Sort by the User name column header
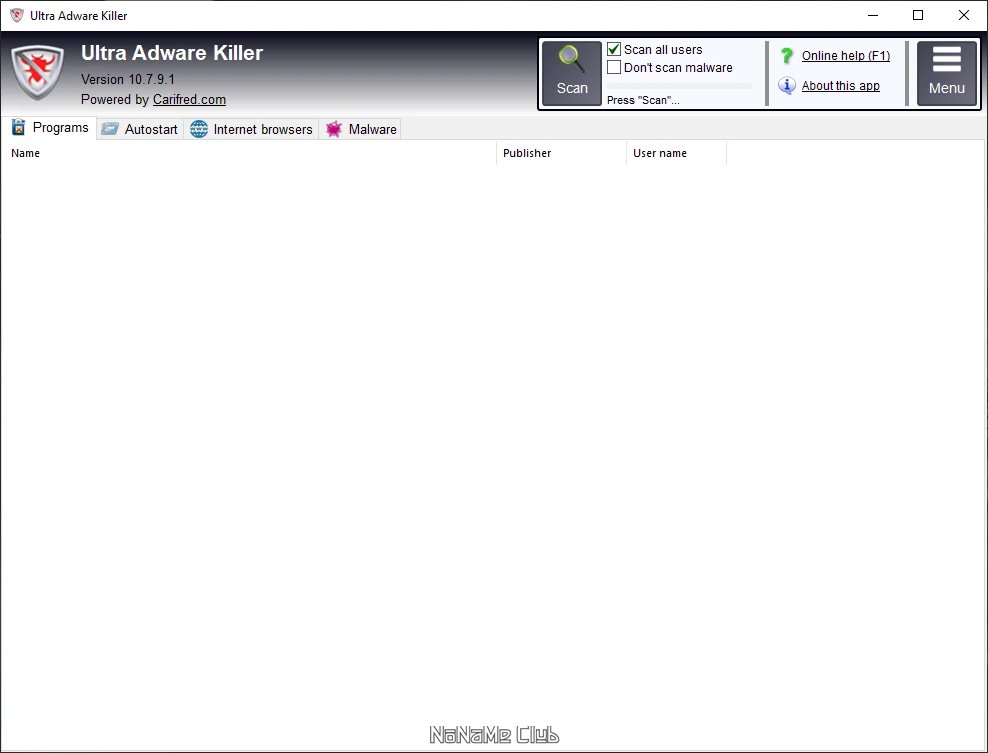 (676, 153)
